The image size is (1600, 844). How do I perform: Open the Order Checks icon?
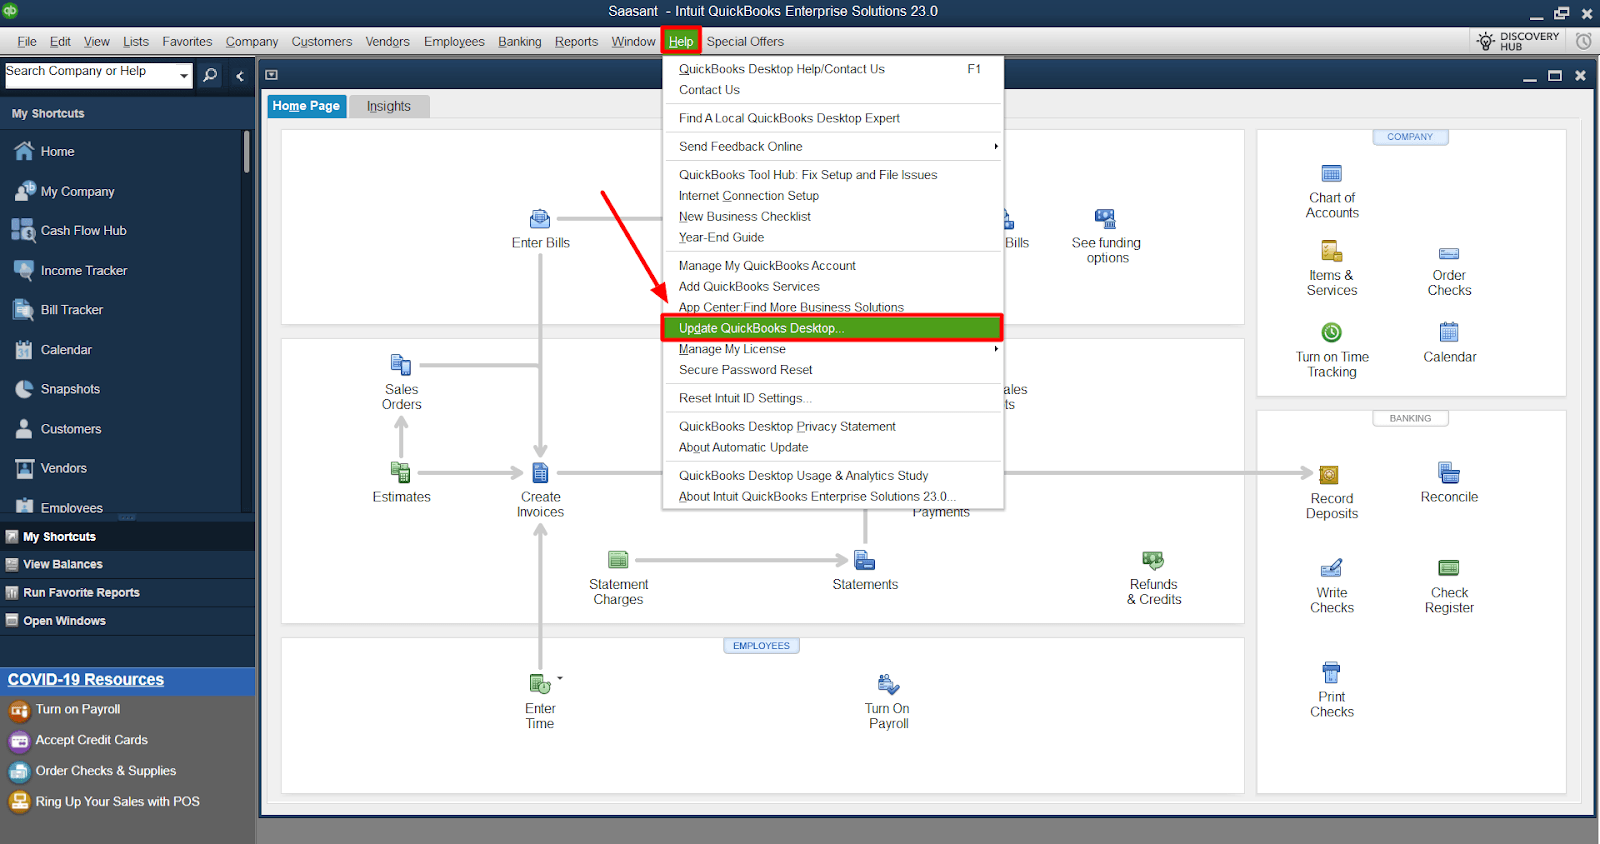(x=1449, y=253)
